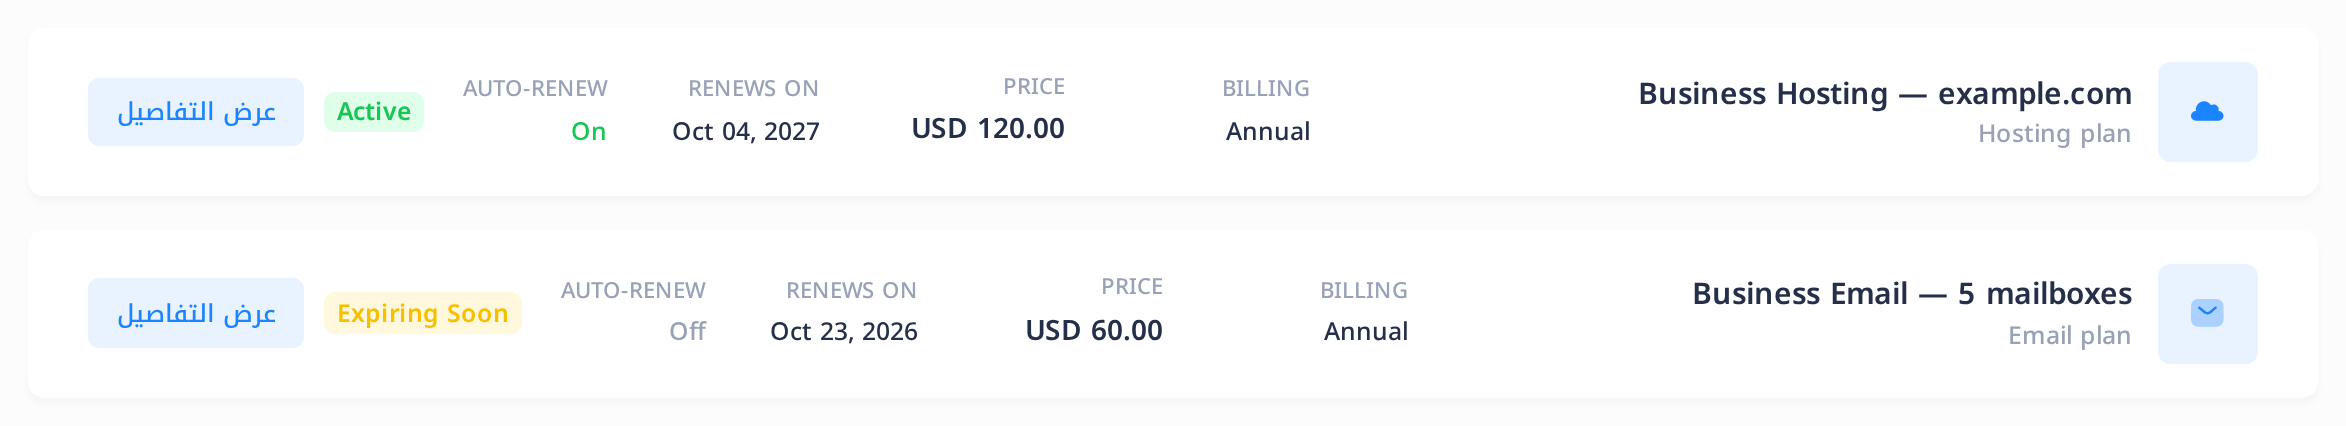Click the cloud hosting plan icon
2346x426 pixels.
(x=2207, y=112)
